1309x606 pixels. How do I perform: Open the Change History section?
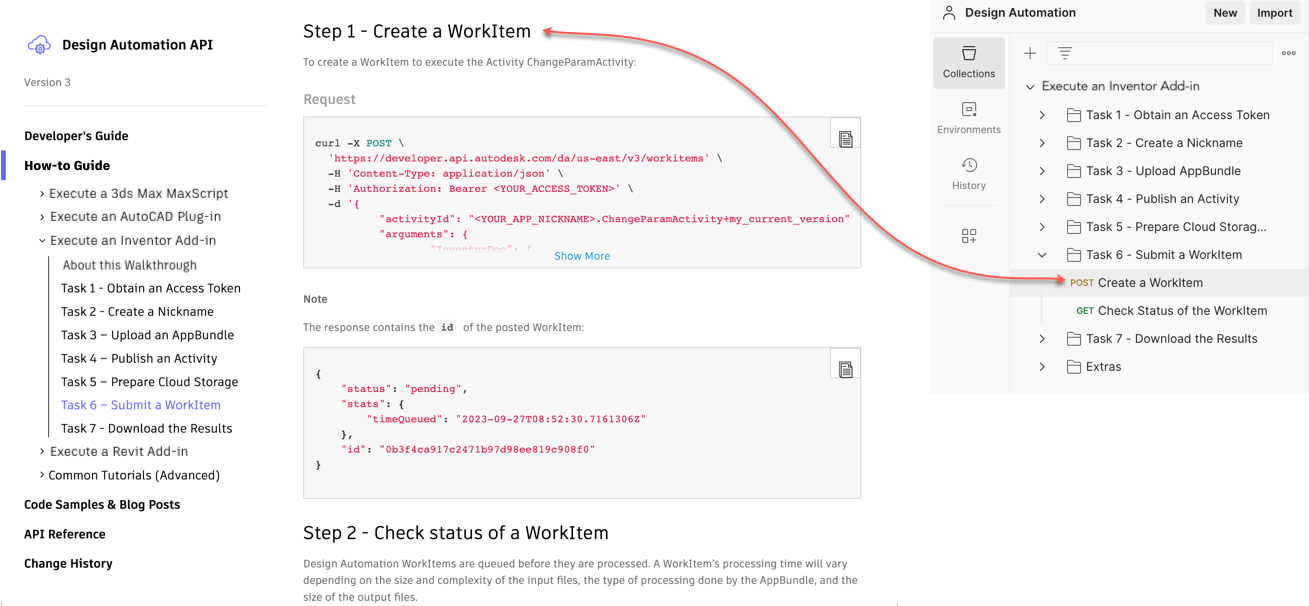(68, 564)
